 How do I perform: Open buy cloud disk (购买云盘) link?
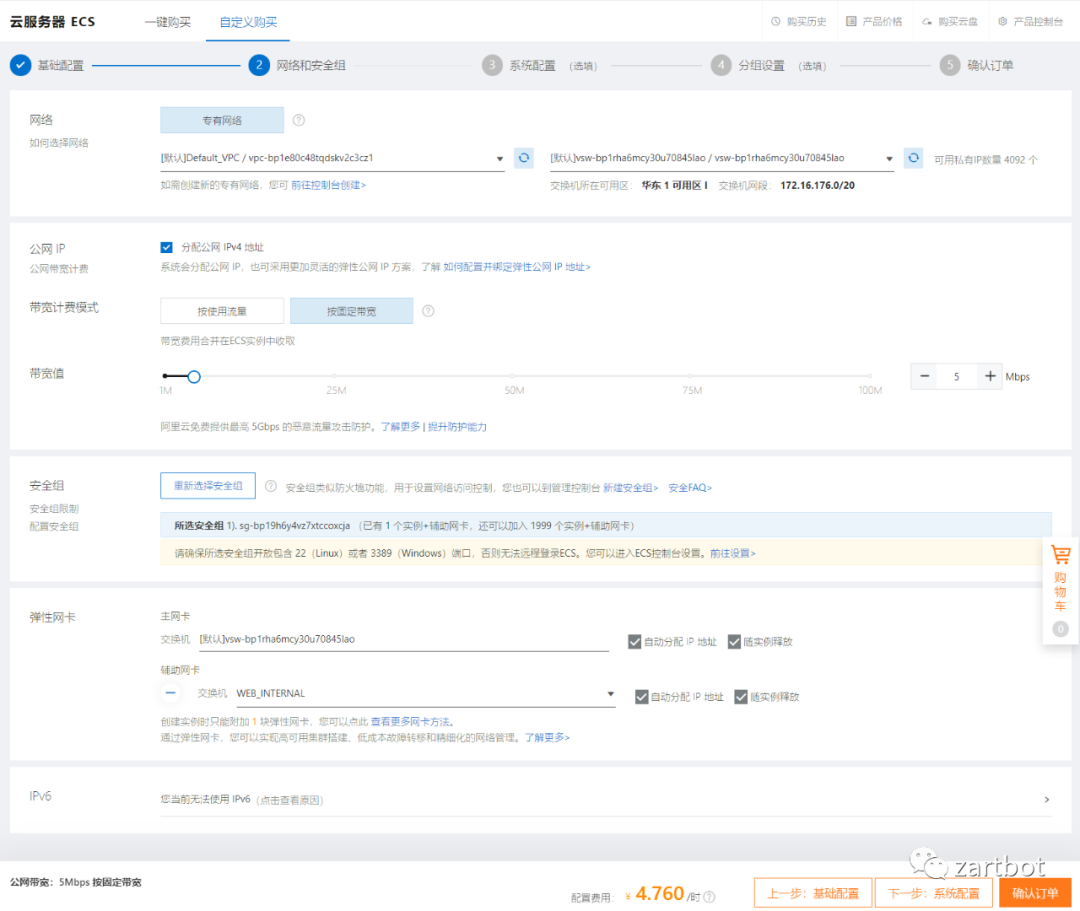click(x=950, y=21)
